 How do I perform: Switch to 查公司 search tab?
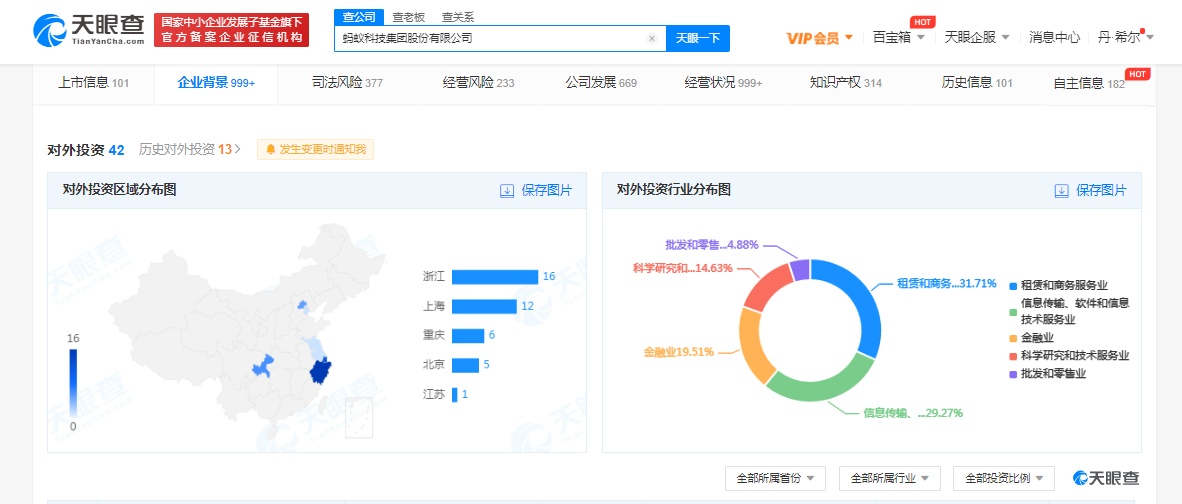click(x=359, y=17)
